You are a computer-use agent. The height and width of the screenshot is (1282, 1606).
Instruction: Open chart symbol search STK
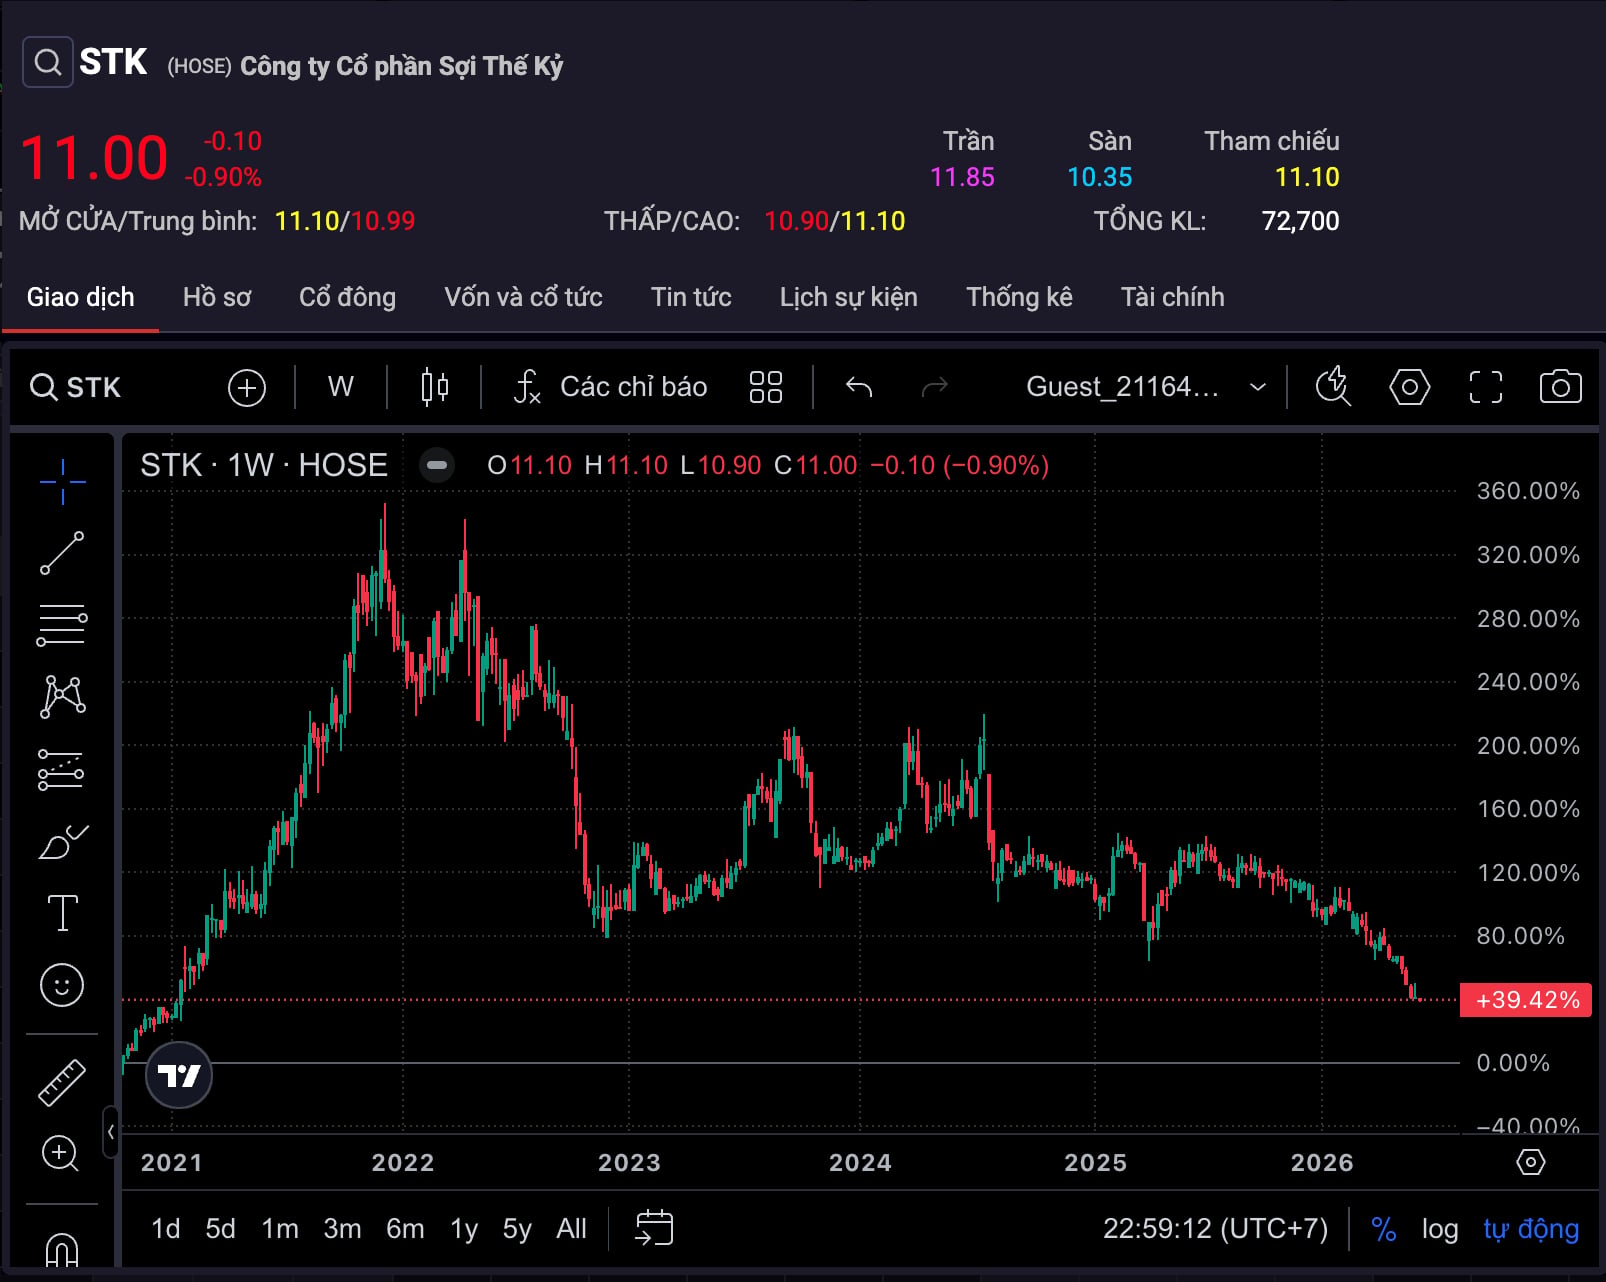point(76,387)
